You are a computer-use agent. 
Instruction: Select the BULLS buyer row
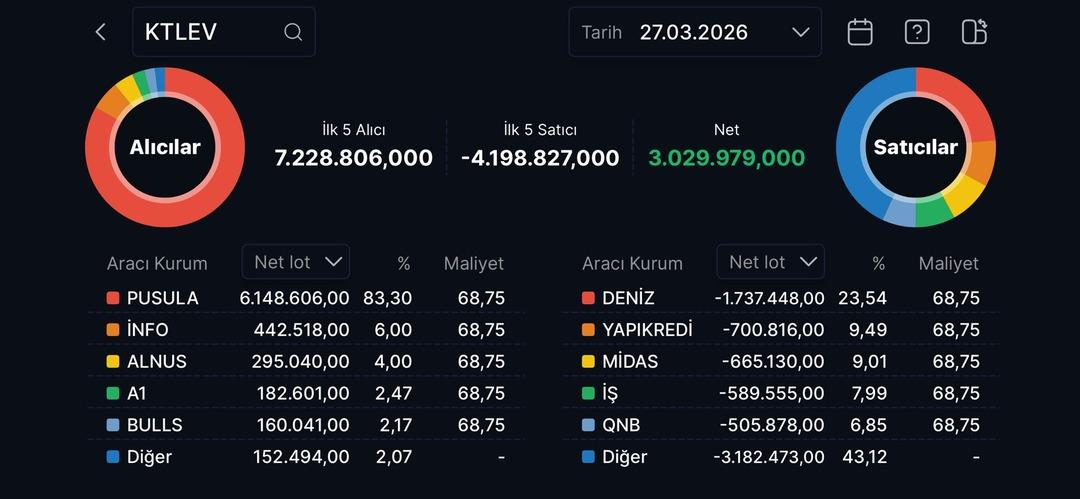(305, 425)
